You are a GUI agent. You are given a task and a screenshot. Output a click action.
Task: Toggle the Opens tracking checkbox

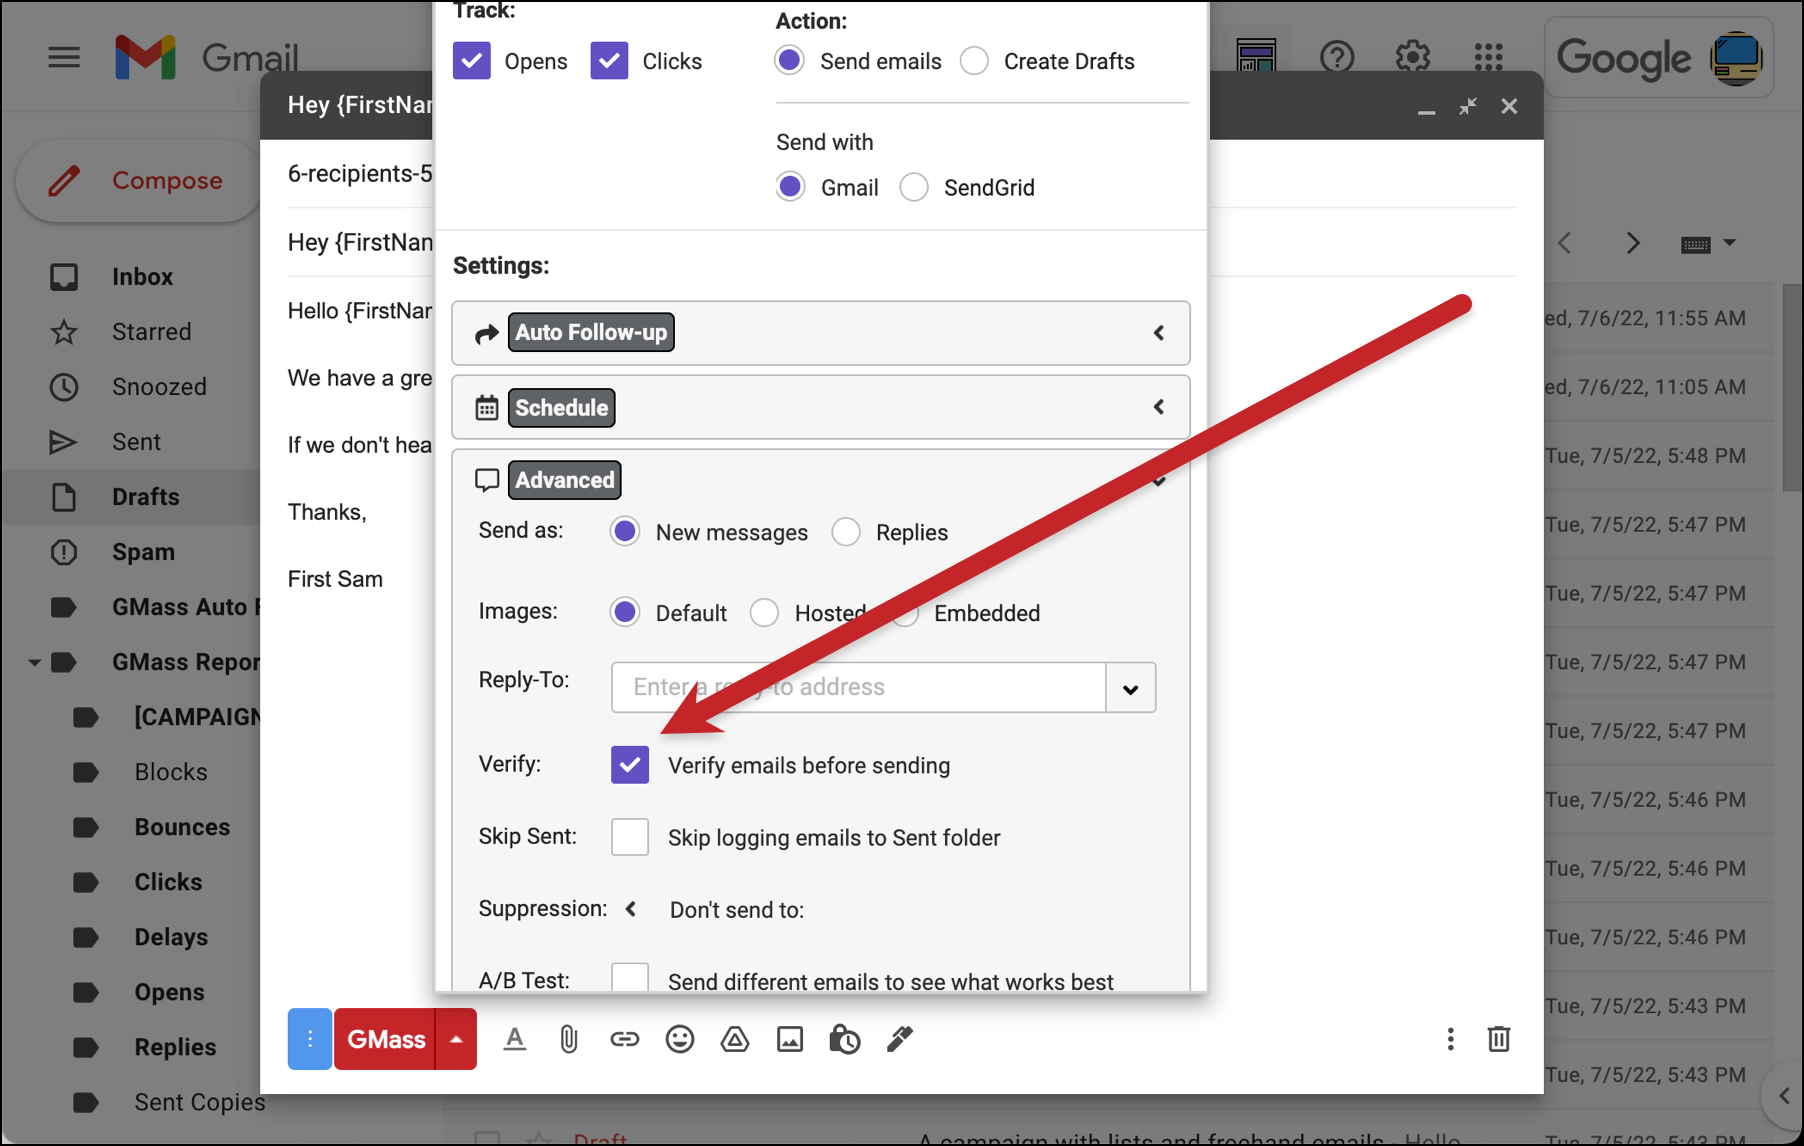(472, 61)
